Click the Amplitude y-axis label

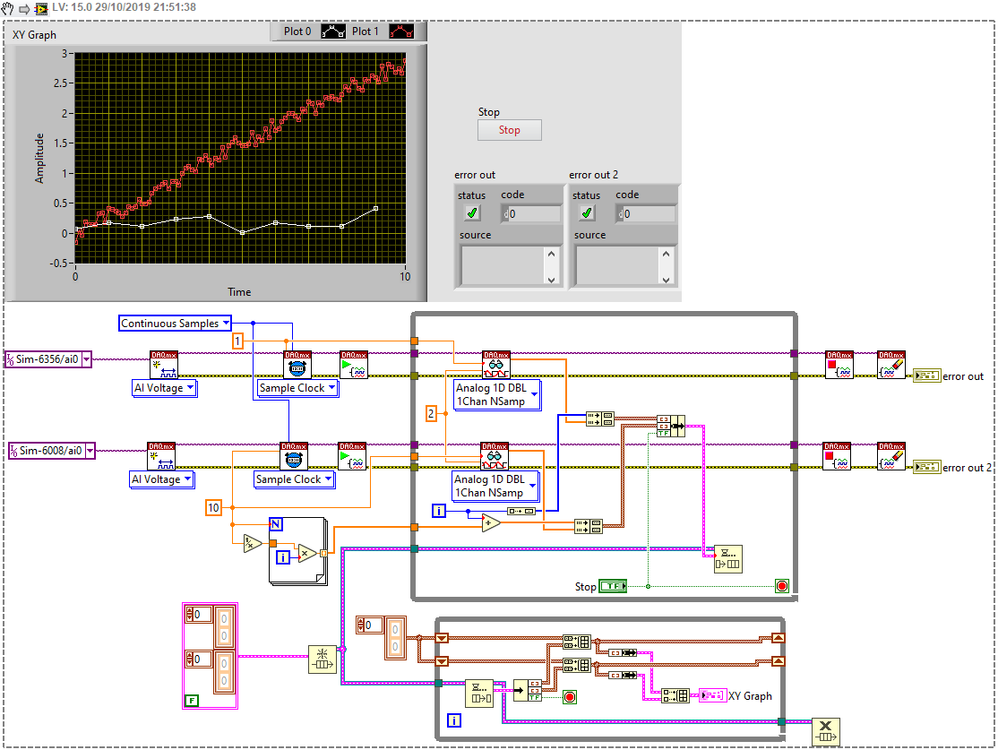tap(39, 158)
